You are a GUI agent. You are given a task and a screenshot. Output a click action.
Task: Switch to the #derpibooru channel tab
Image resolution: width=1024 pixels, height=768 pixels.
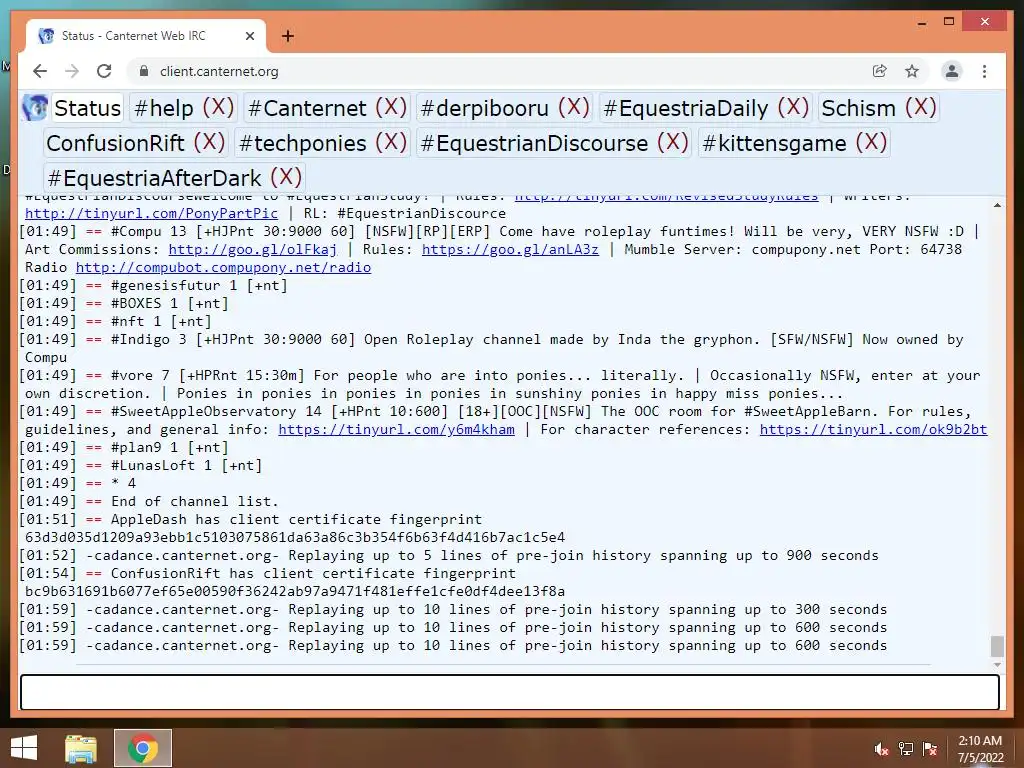point(485,108)
